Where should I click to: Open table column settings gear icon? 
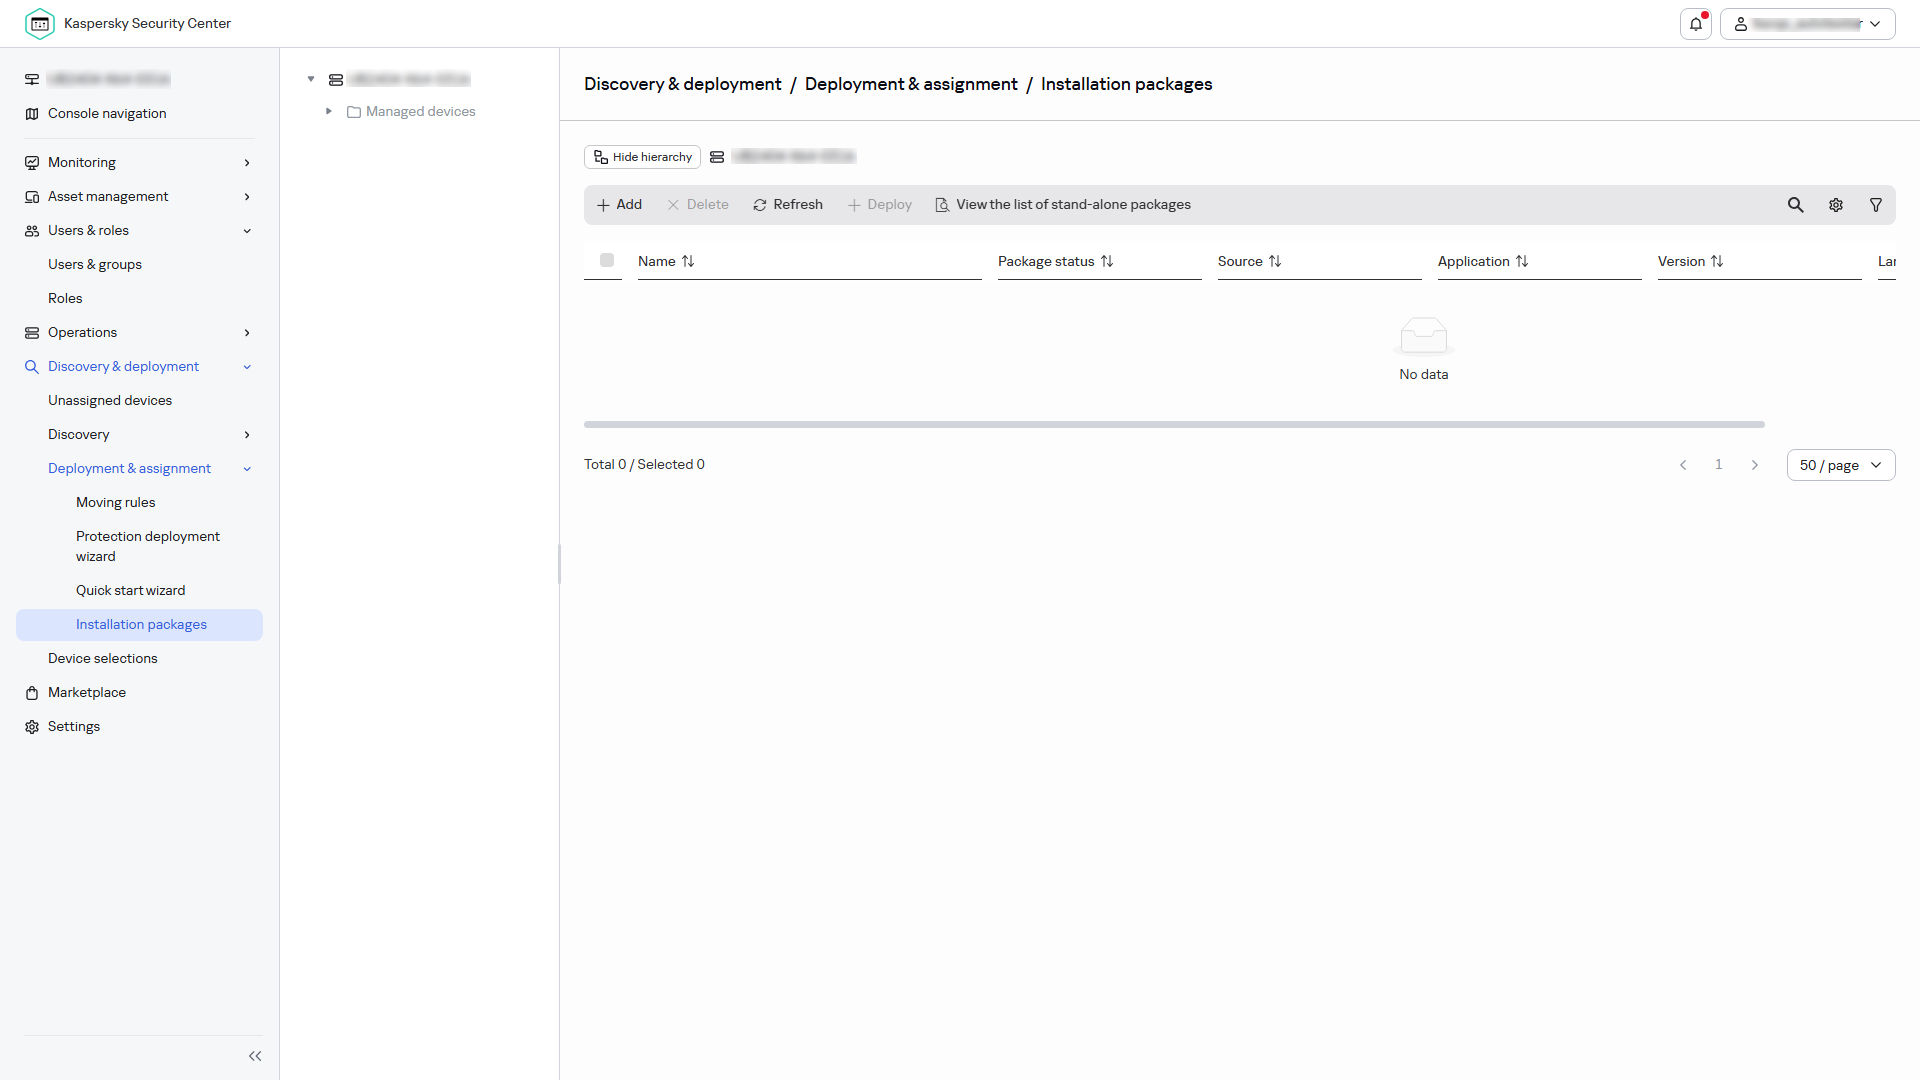(x=1836, y=205)
